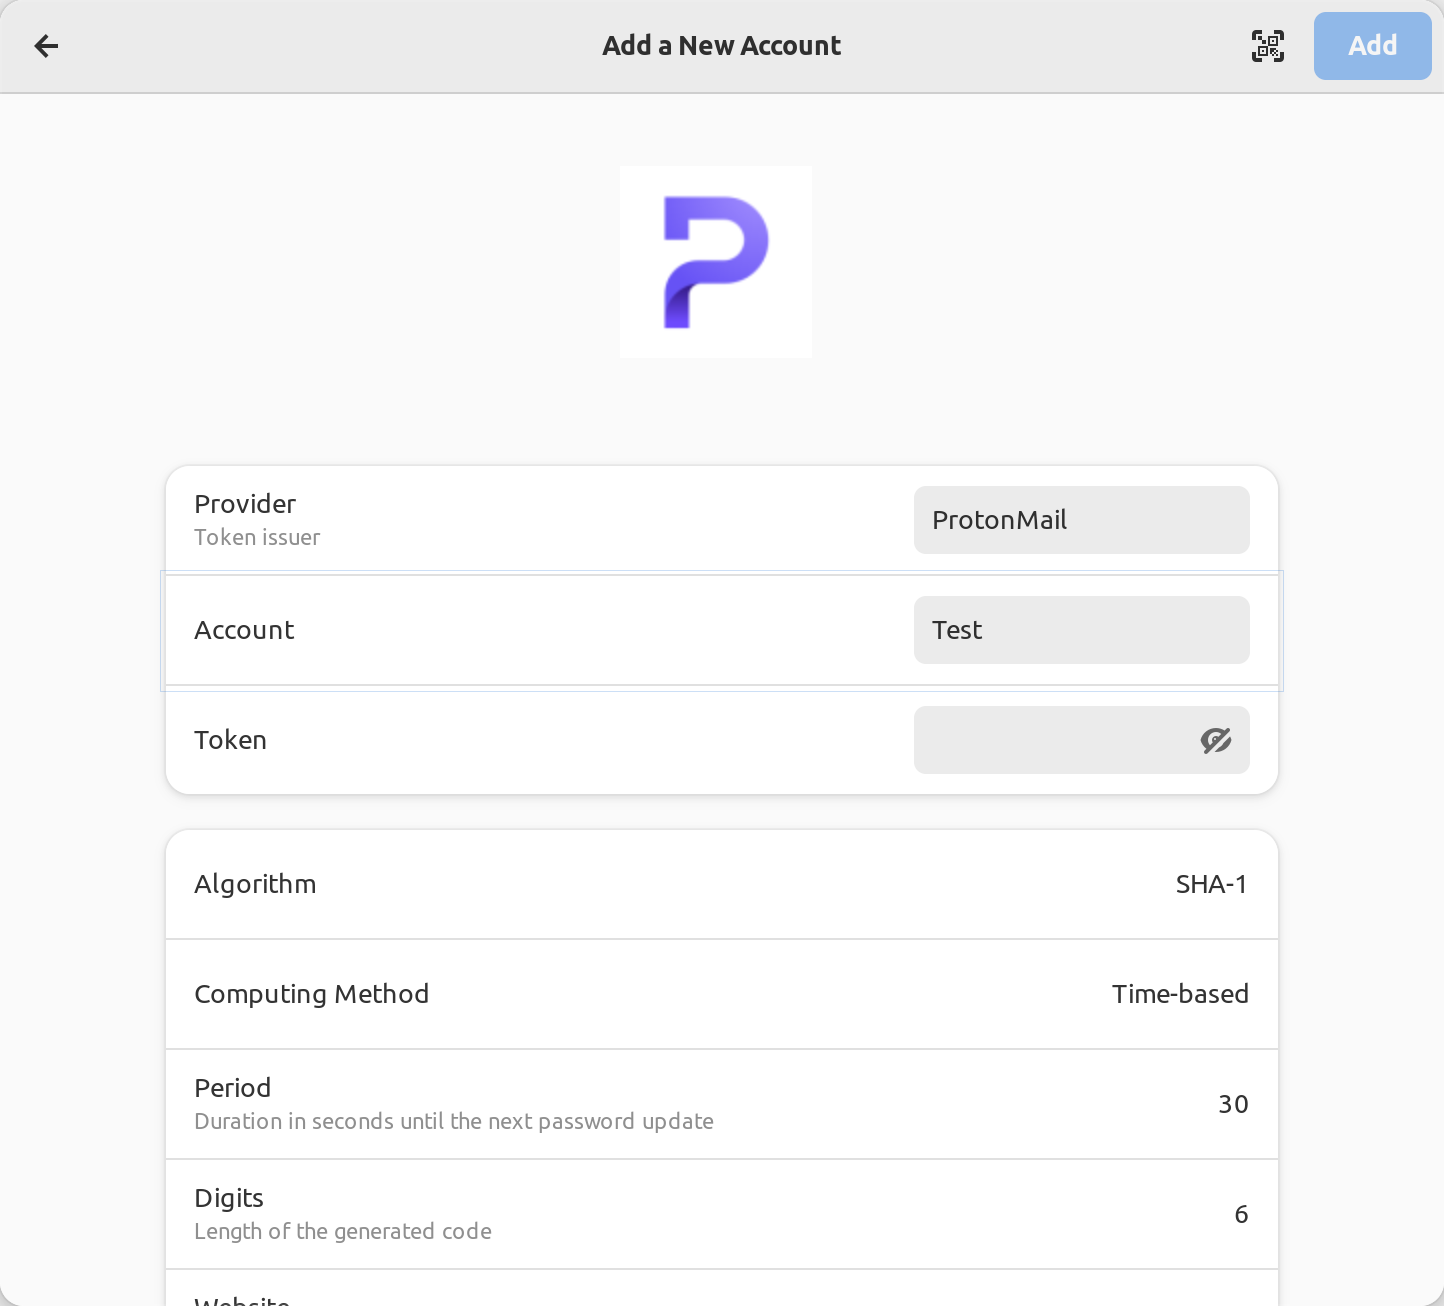Select the Website row at the bottom

tap(722, 1295)
